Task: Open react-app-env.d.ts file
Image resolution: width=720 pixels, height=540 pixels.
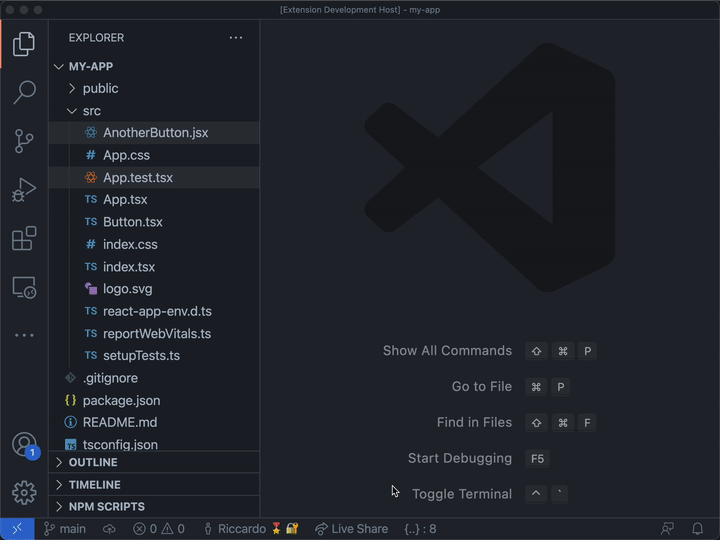Action: point(154,311)
